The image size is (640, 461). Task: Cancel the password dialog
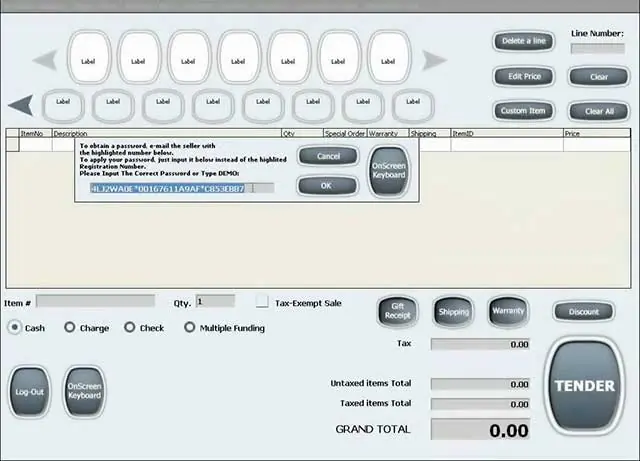(x=328, y=156)
